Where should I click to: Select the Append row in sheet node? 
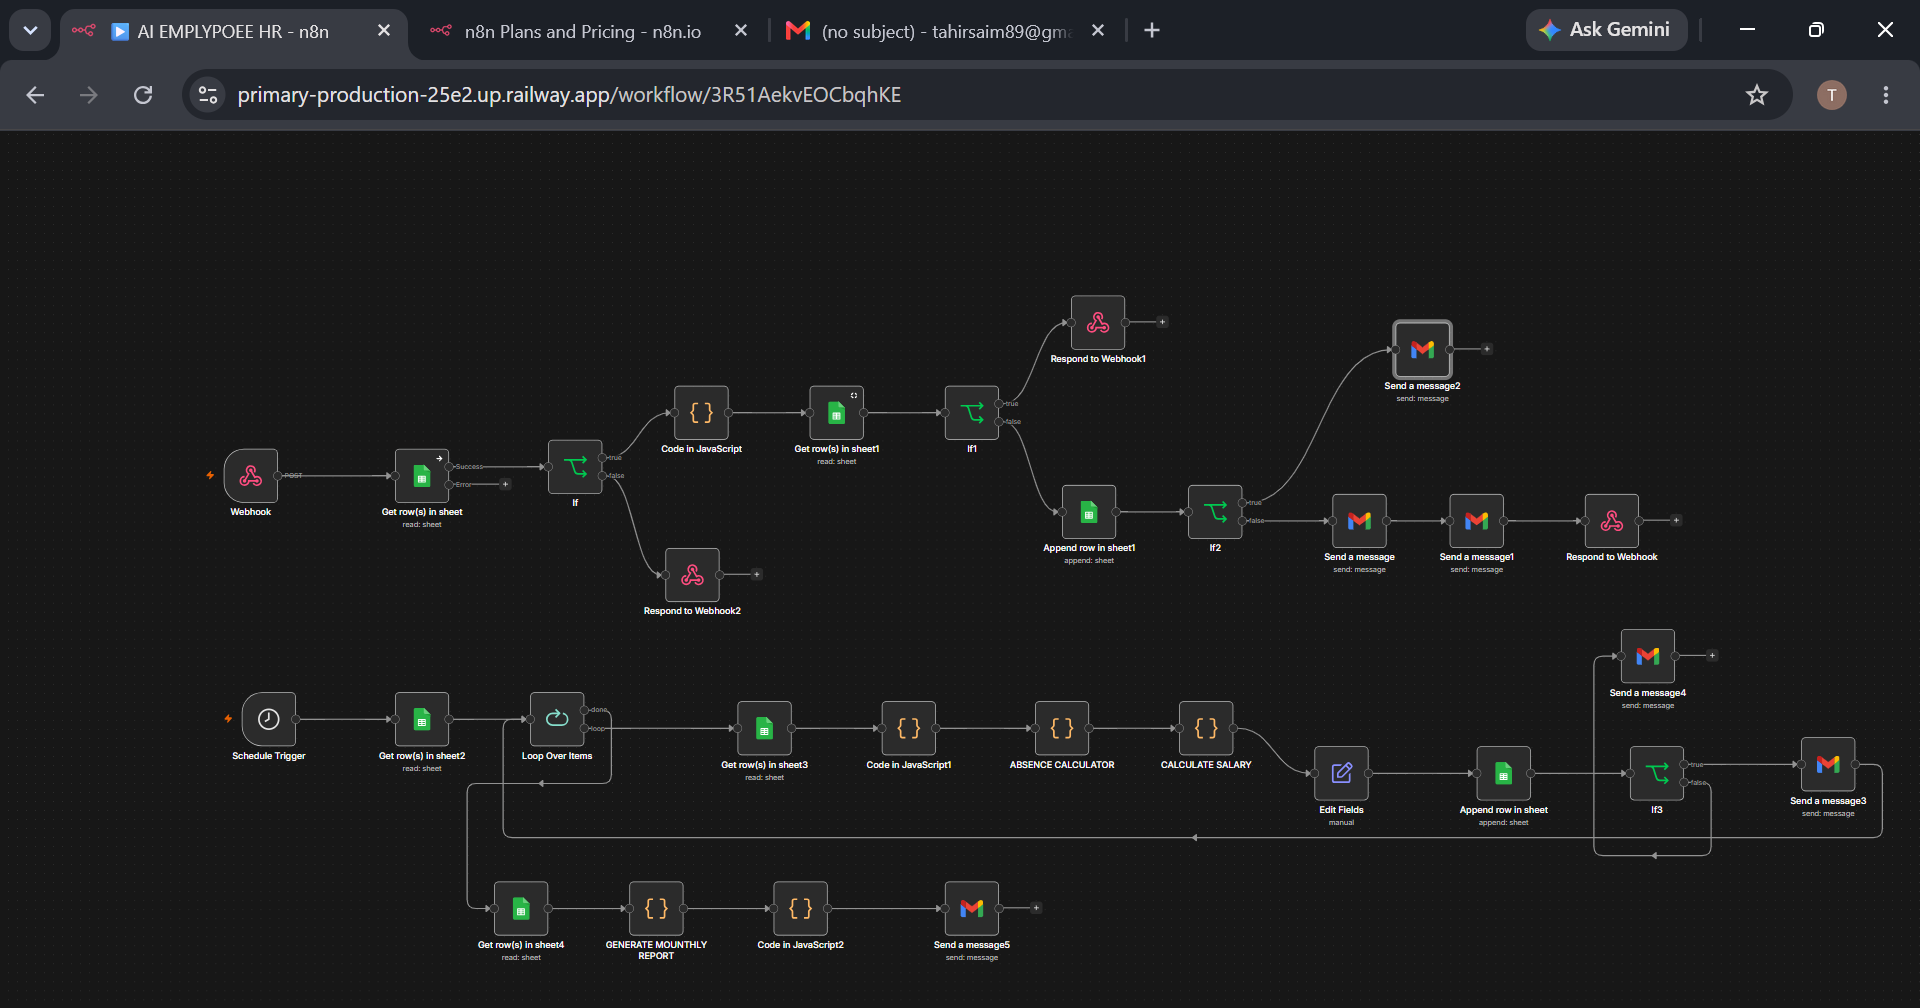(x=1503, y=773)
